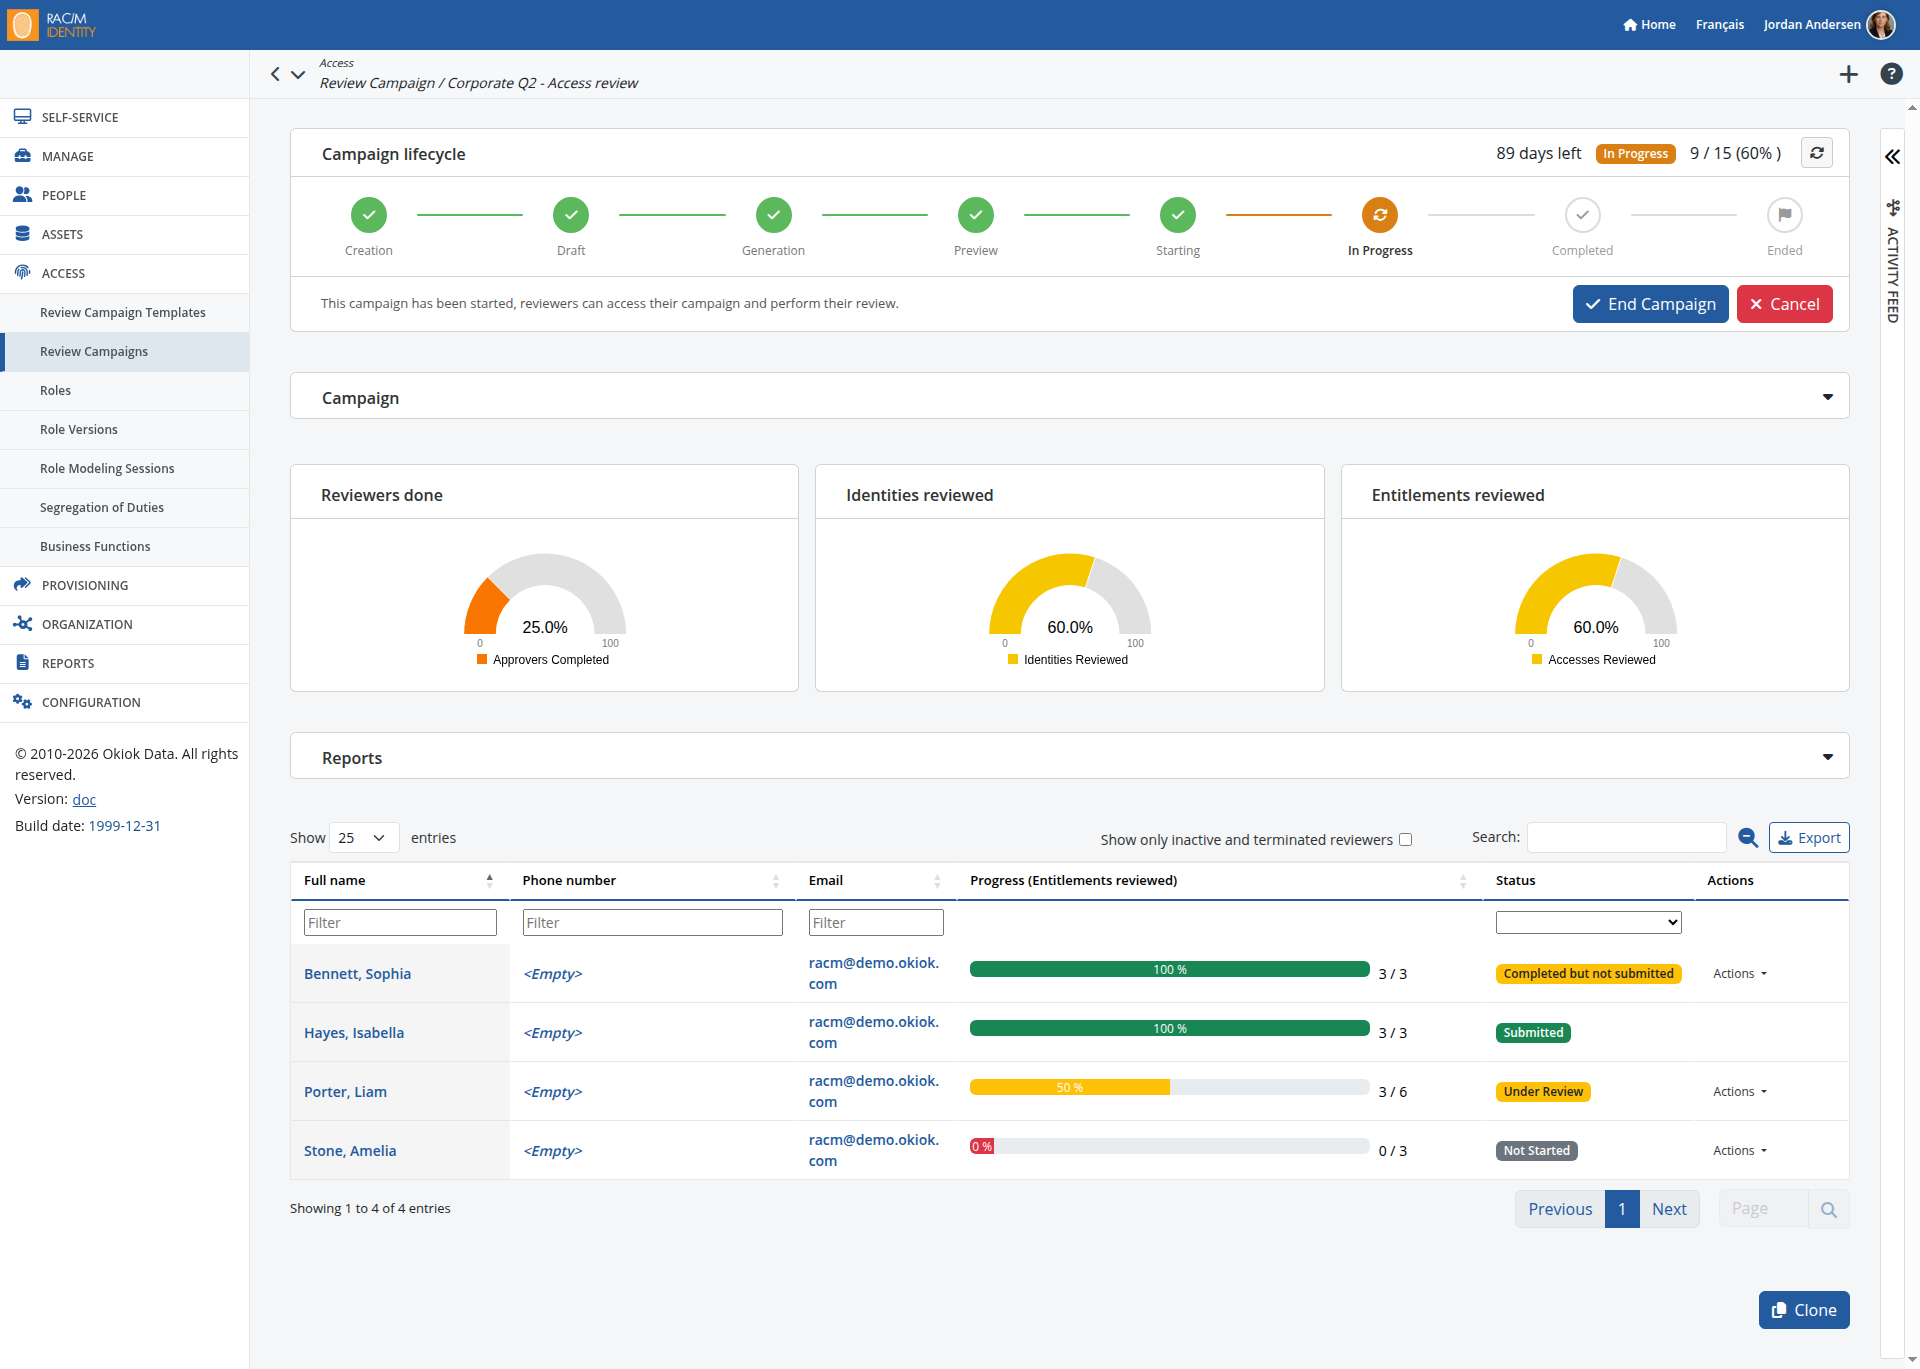Viewport: 1920px width, 1369px height.
Task: Select the Creation lifecycle step
Action: click(x=369, y=215)
